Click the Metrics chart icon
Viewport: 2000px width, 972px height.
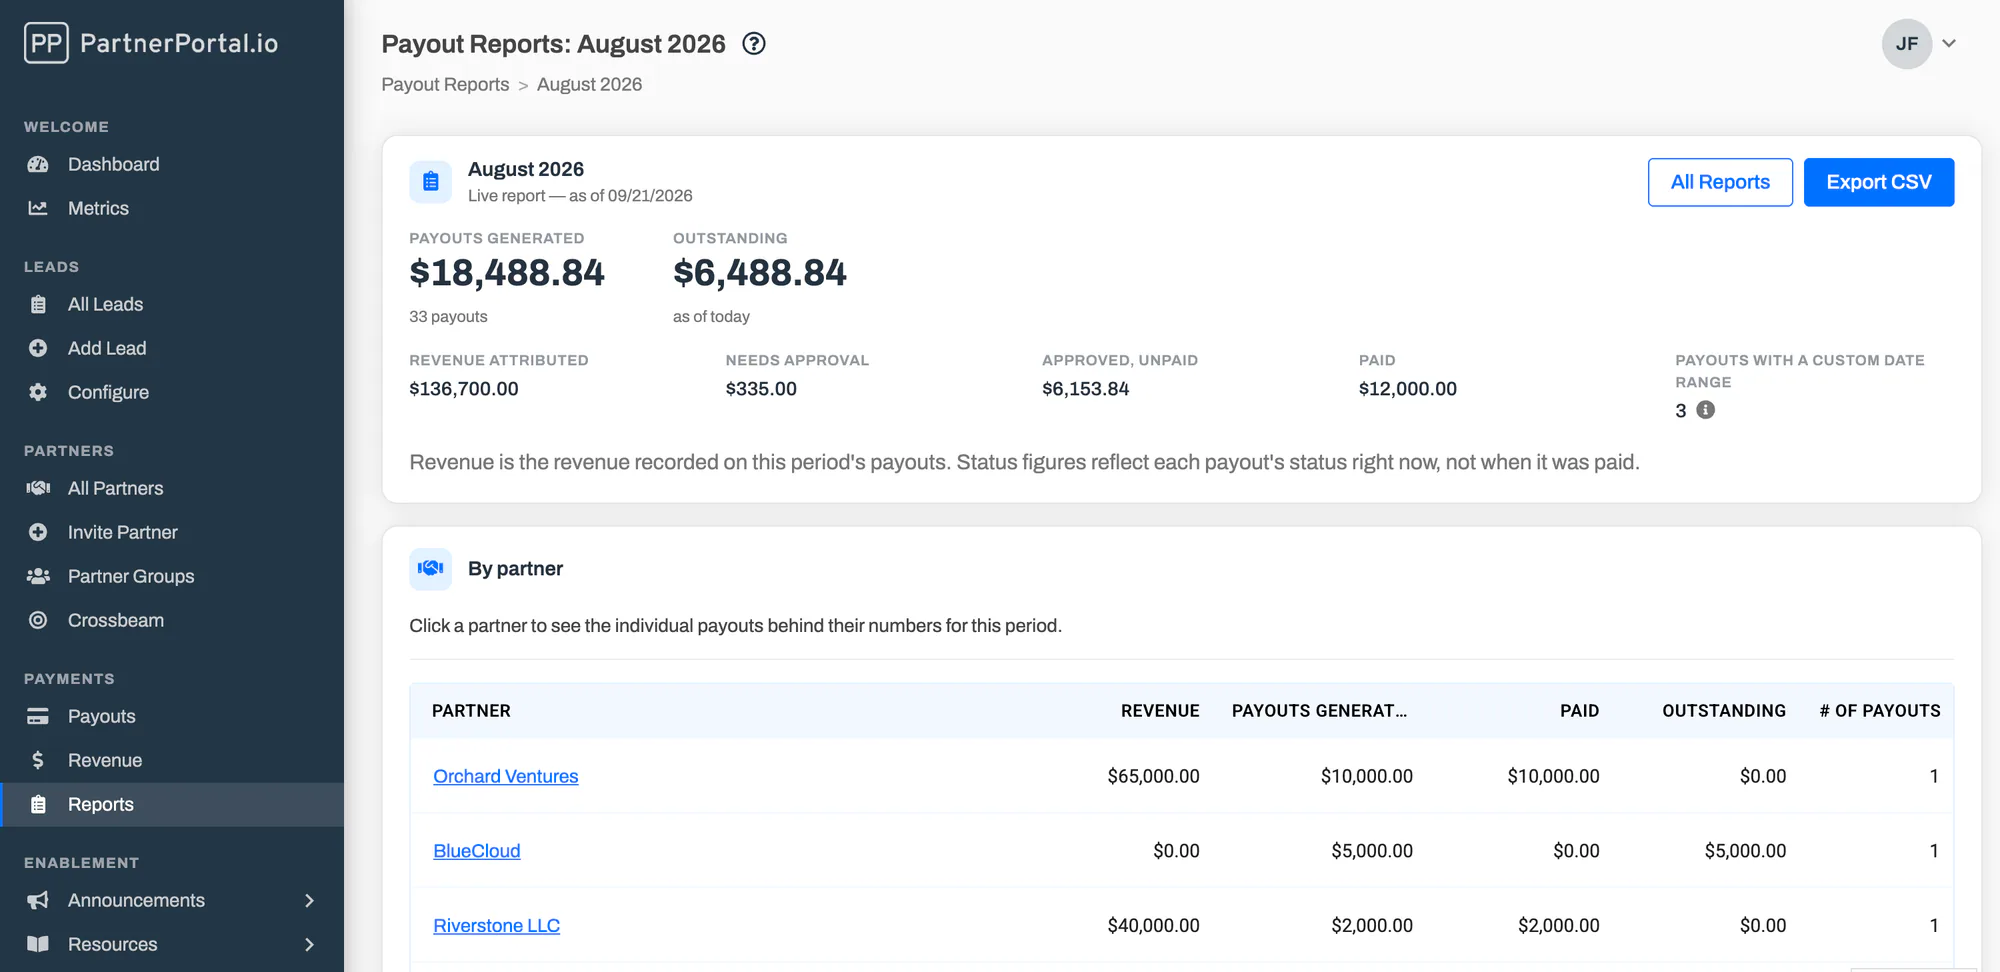[38, 208]
